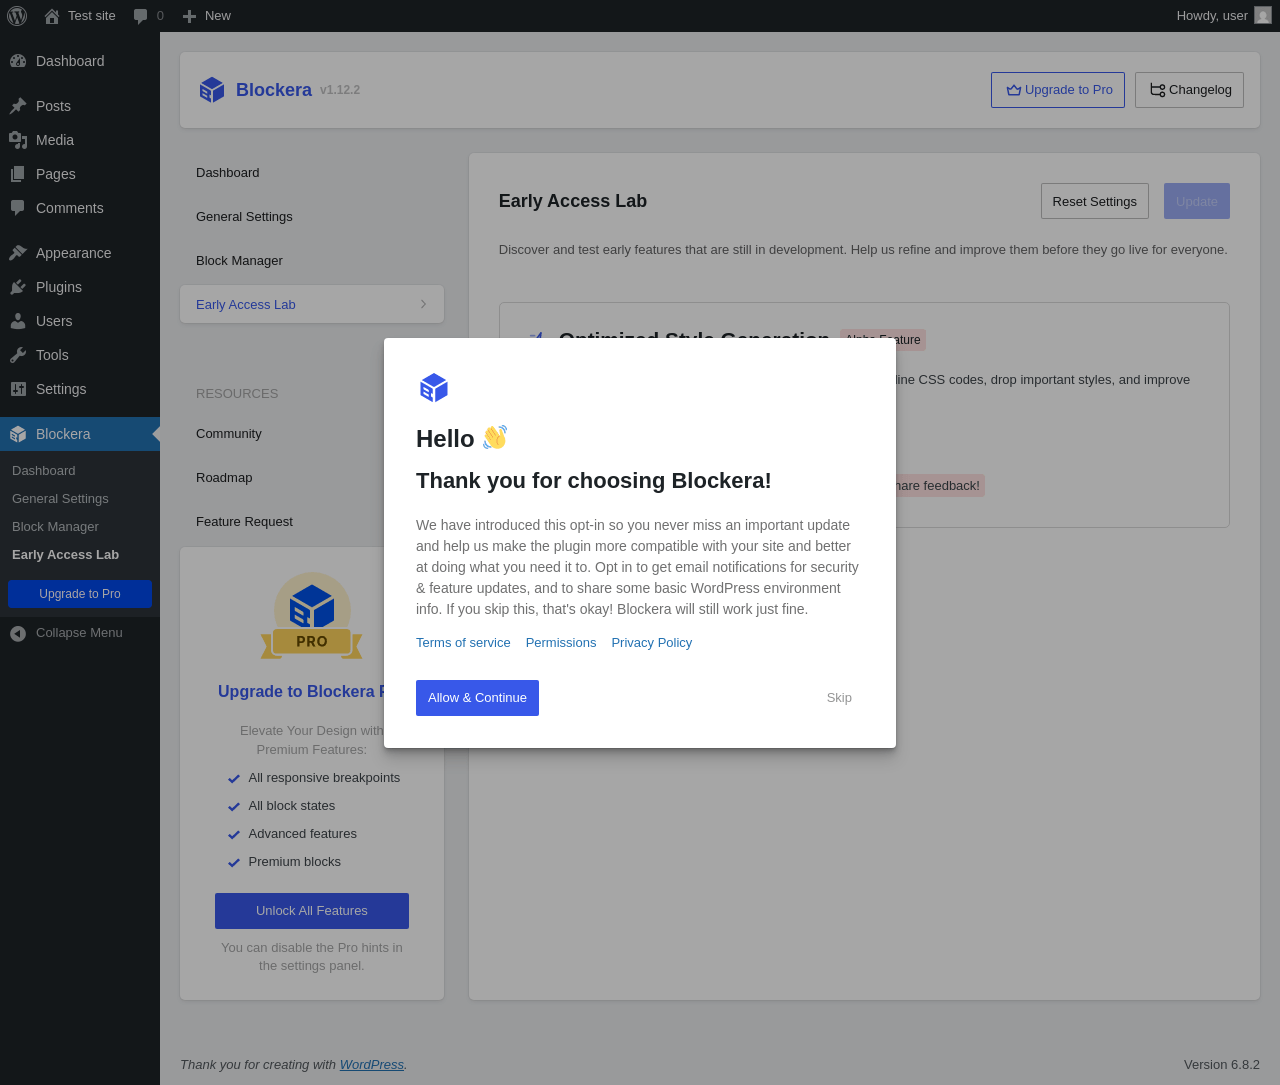Viewport: 1280px width, 1085px height.
Task: Click Collapse Menu label
Action: coord(79,633)
